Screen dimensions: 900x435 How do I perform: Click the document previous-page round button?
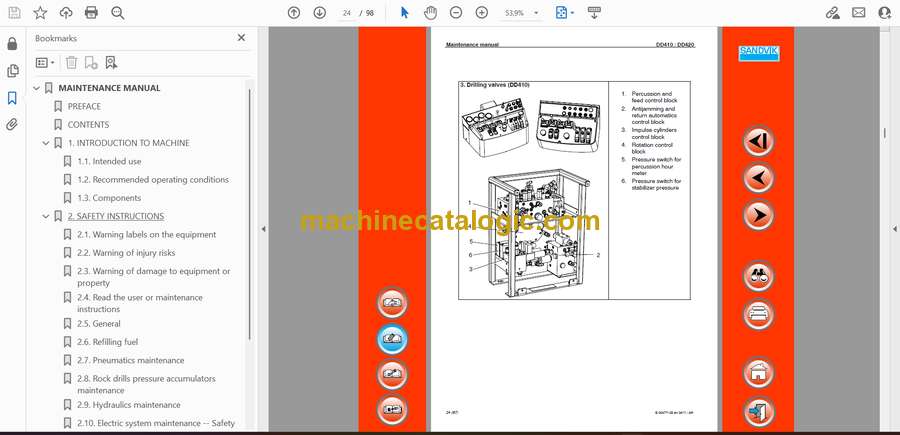[758, 178]
